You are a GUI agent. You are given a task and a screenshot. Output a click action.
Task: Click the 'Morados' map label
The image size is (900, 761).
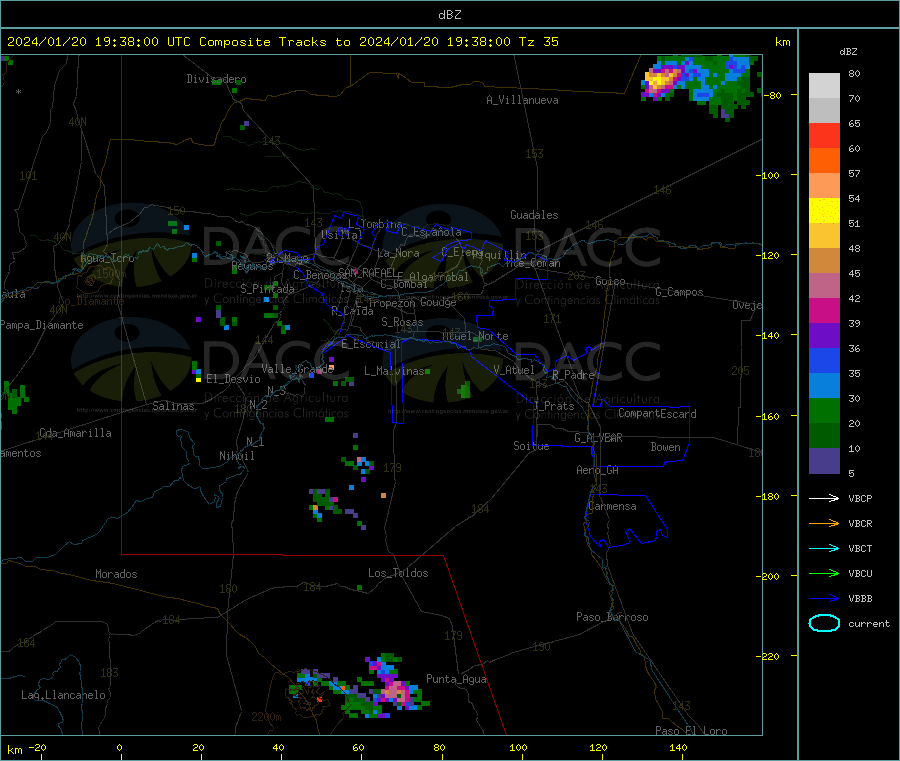[x=116, y=574]
